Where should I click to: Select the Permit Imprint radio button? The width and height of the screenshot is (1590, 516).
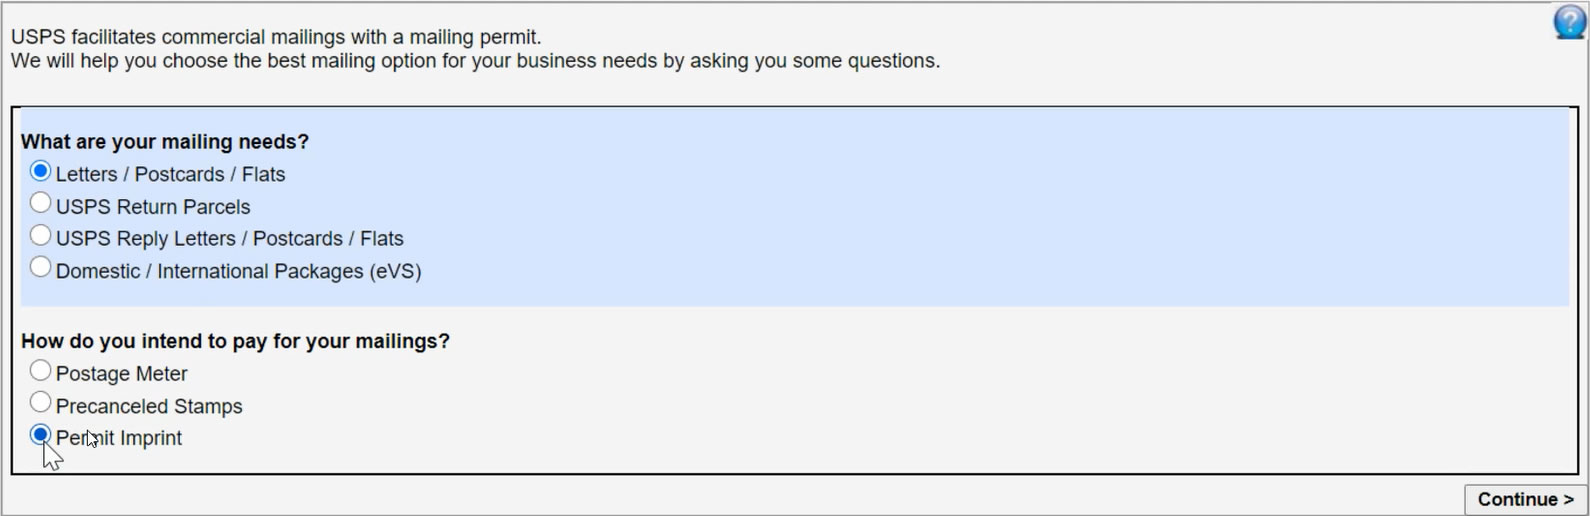pyautogui.click(x=40, y=435)
